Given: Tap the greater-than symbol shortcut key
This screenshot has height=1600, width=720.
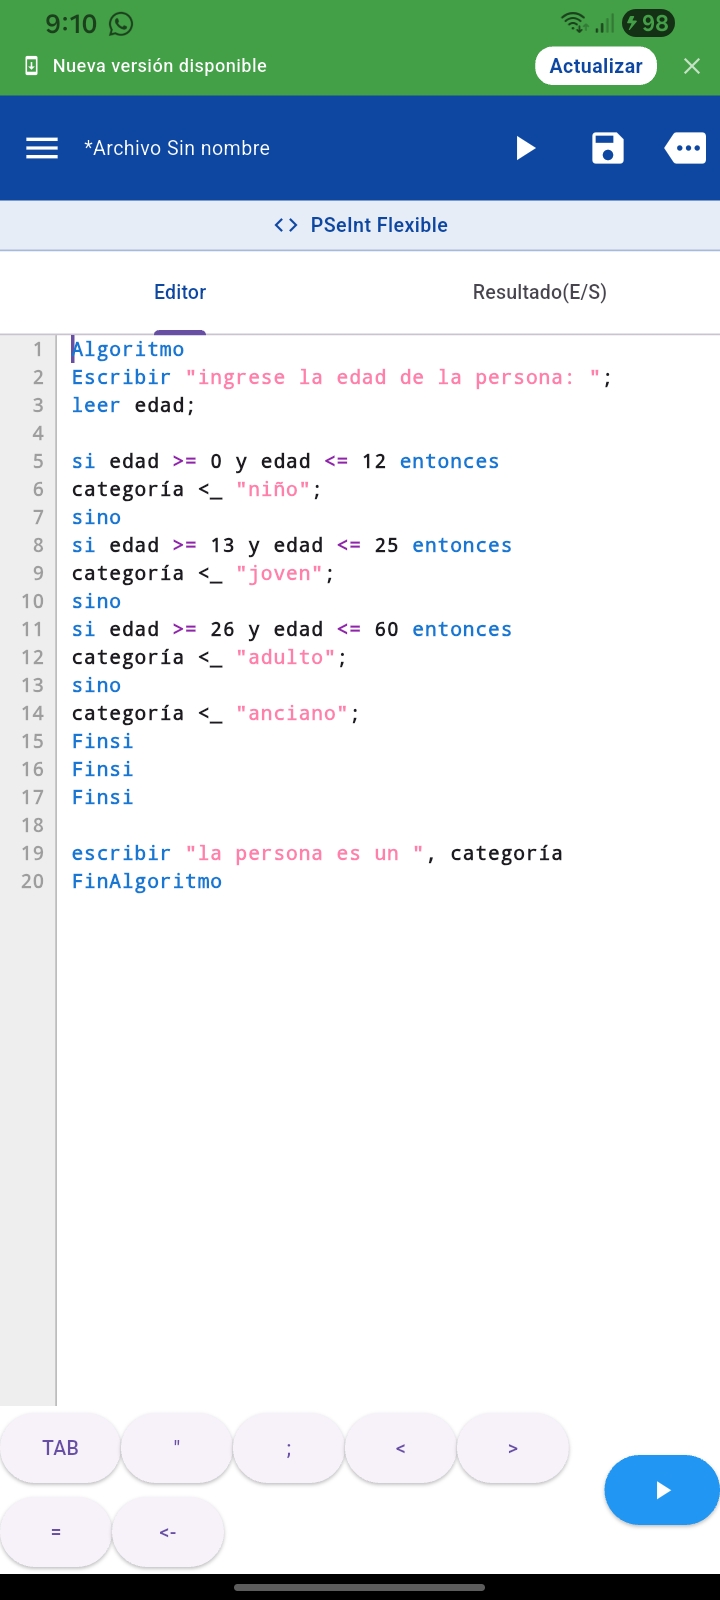Looking at the screenshot, I should (x=513, y=1448).
